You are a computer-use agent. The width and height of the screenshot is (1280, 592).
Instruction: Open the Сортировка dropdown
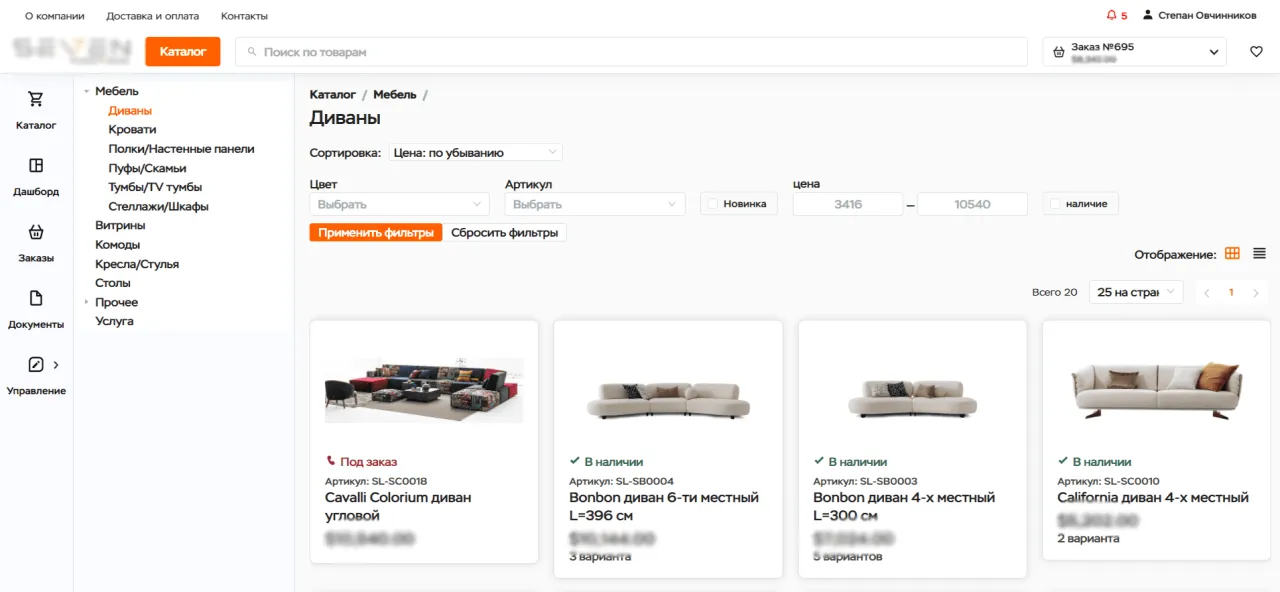click(x=475, y=153)
